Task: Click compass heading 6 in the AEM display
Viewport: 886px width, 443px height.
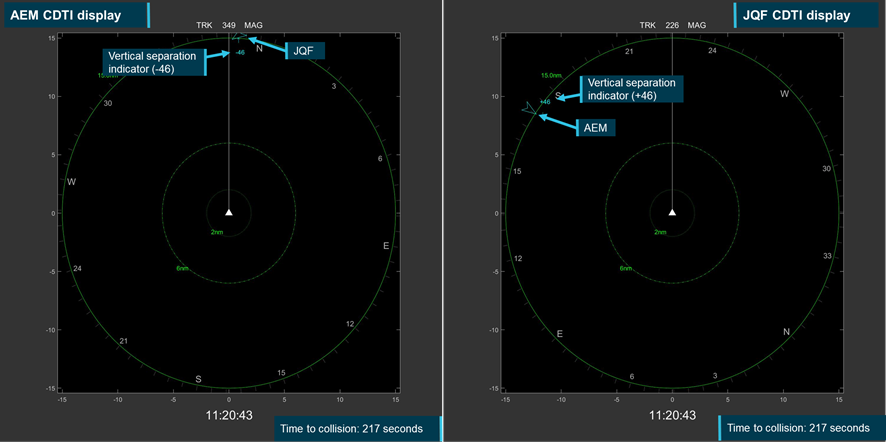Action: (380, 159)
